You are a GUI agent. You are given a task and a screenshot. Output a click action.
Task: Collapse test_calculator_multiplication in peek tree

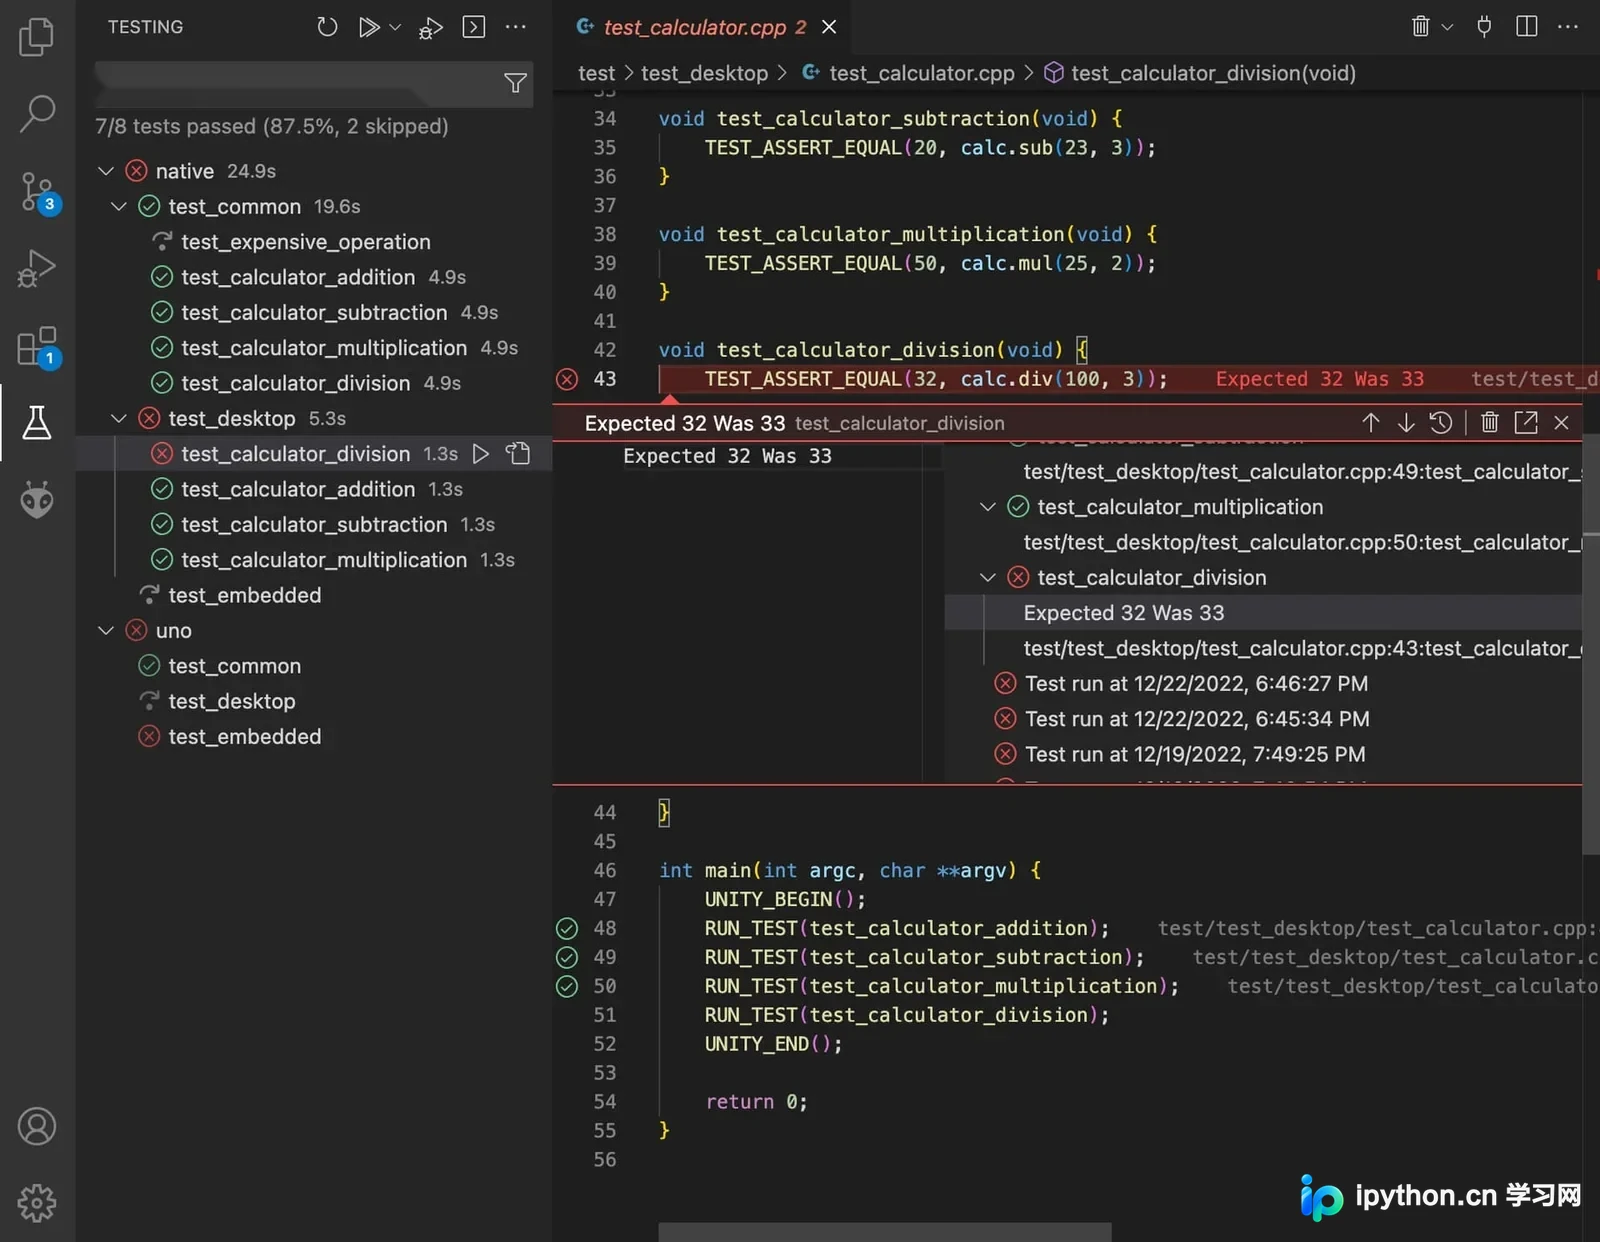[x=988, y=507]
